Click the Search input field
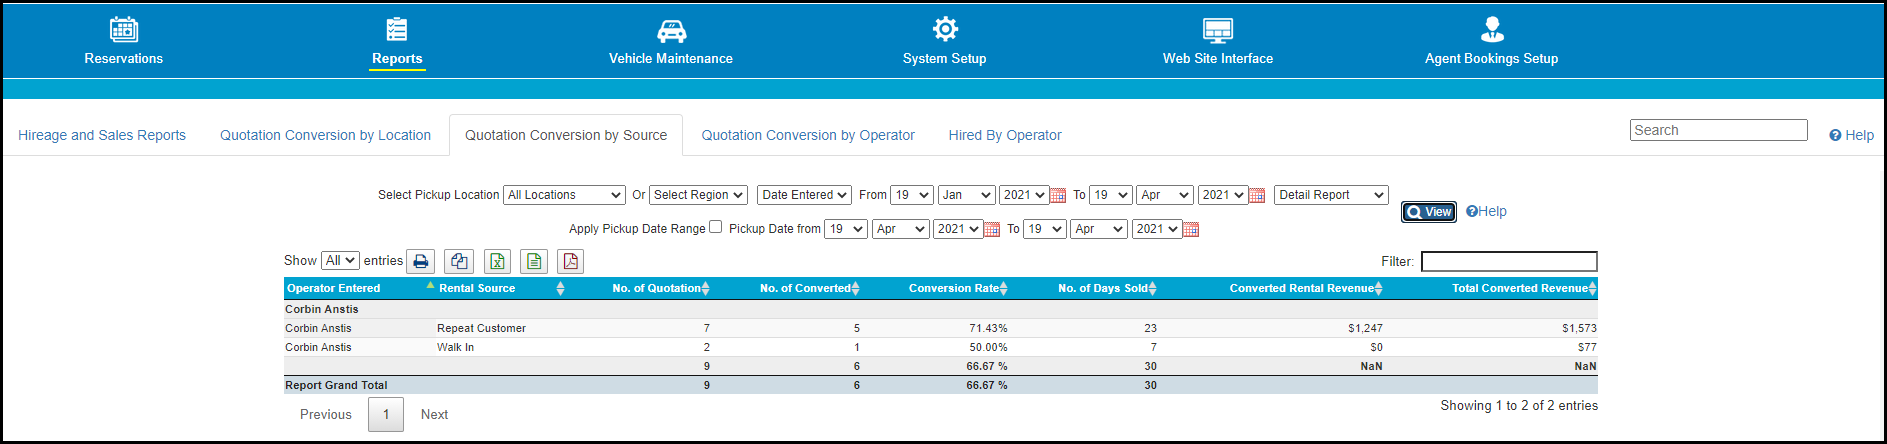This screenshot has width=1887, height=444. pyautogui.click(x=1719, y=130)
